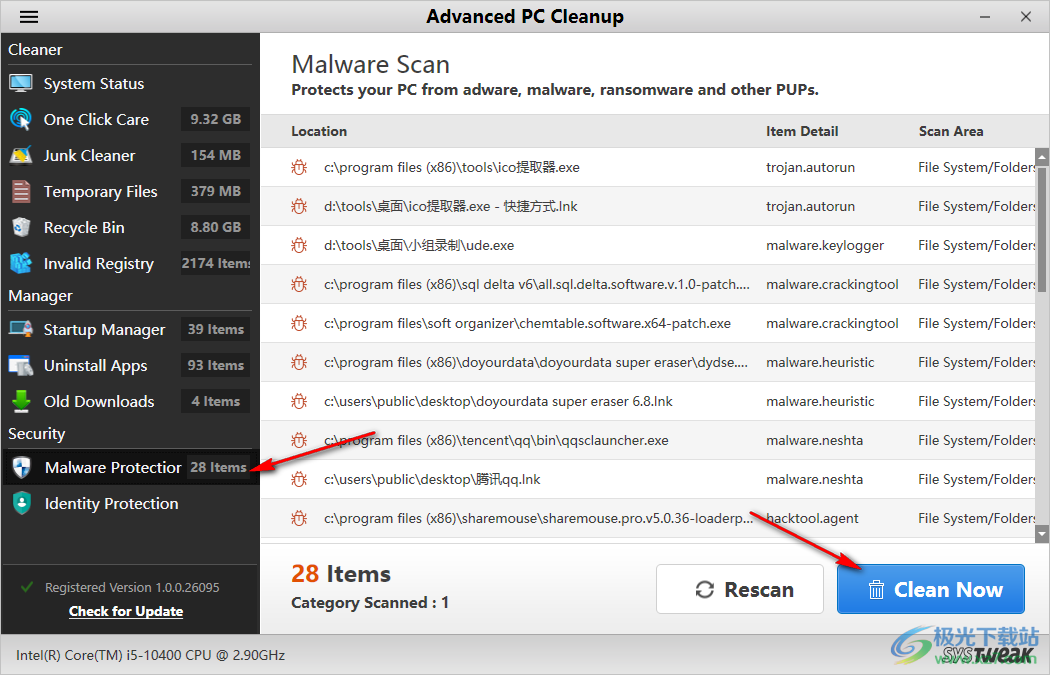Select c:\users\public\desktop\腾讯qq.lnk path
Image resolution: width=1050 pixels, height=675 pixels.
(432, 479)
